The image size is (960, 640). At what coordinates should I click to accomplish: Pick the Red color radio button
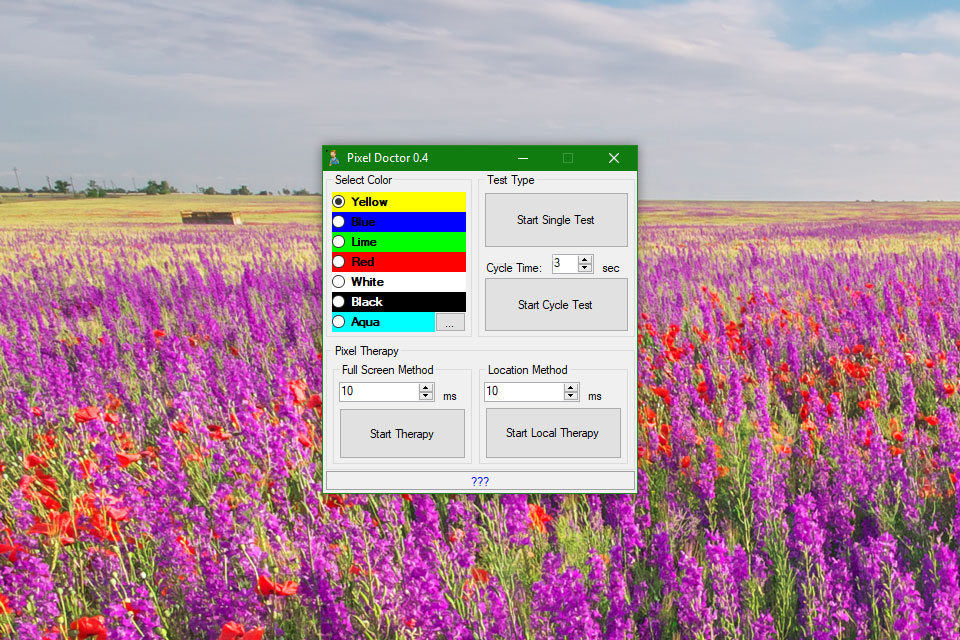pyautogui.click(x=339, y=262)
